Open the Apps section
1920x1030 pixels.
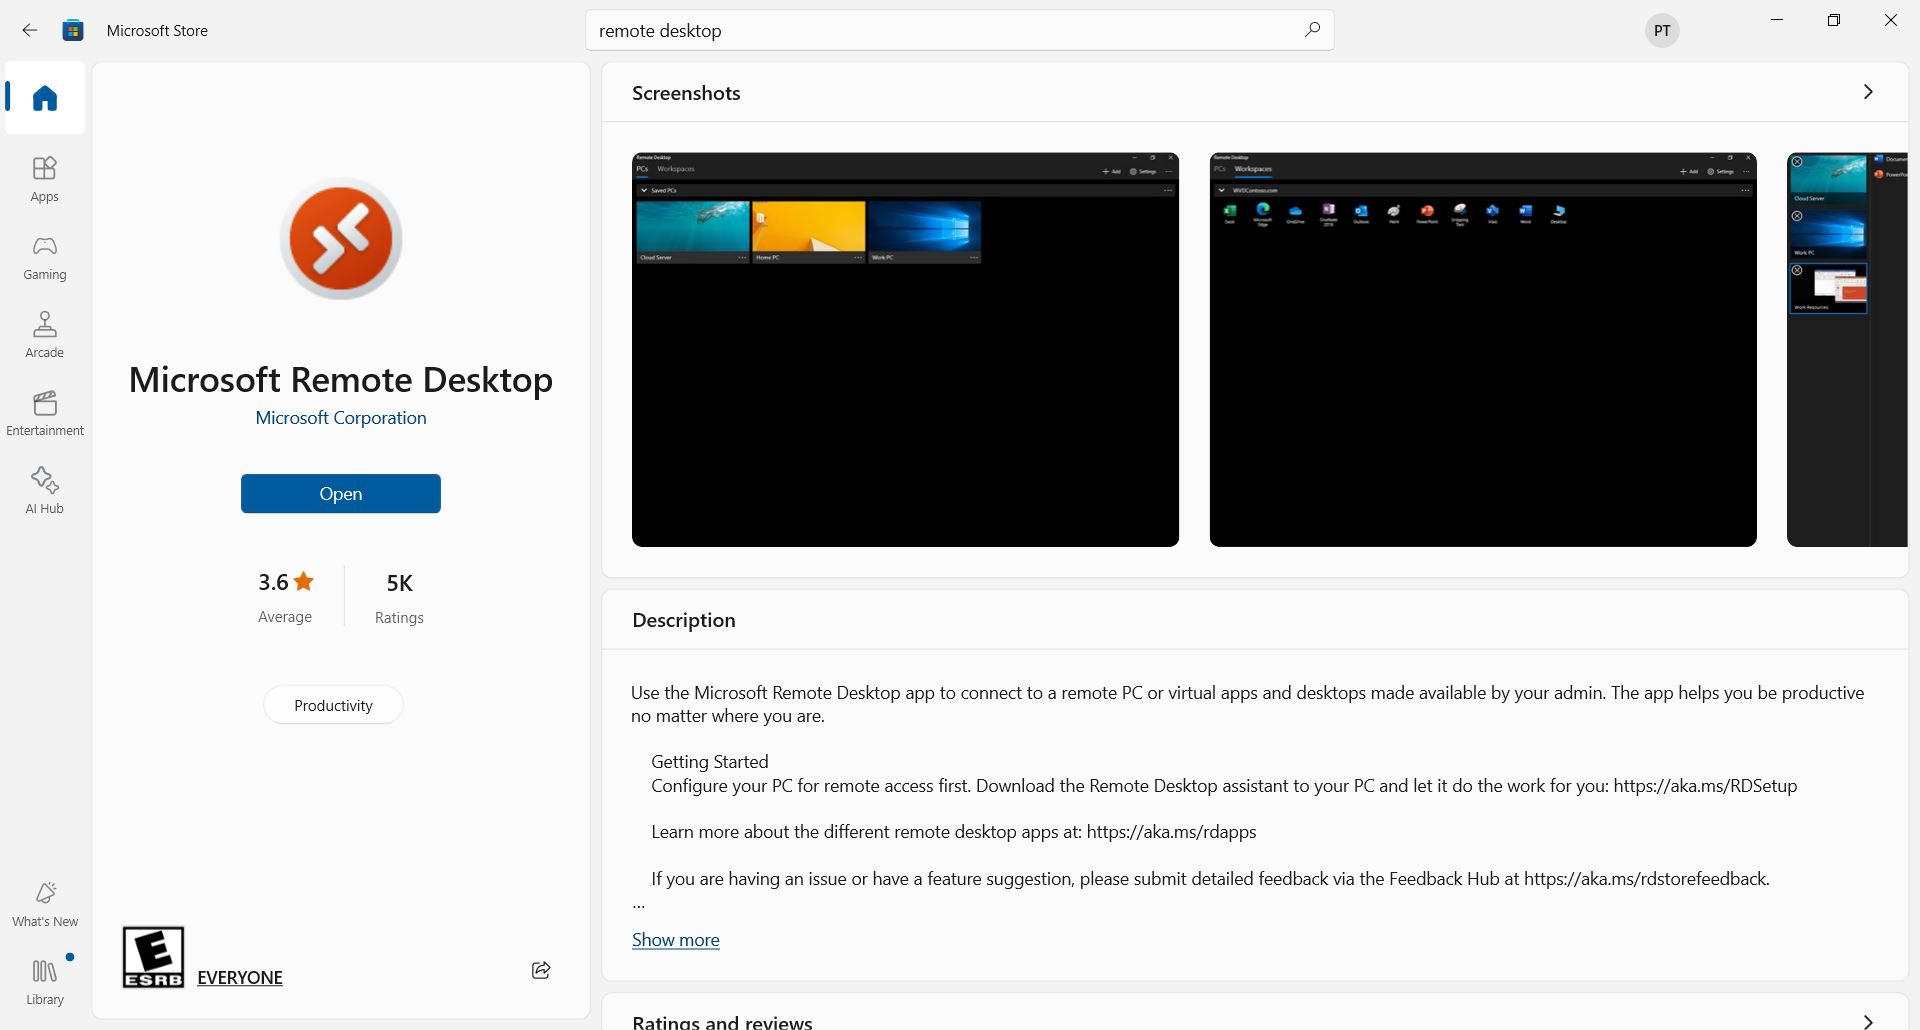click(45, 179)
